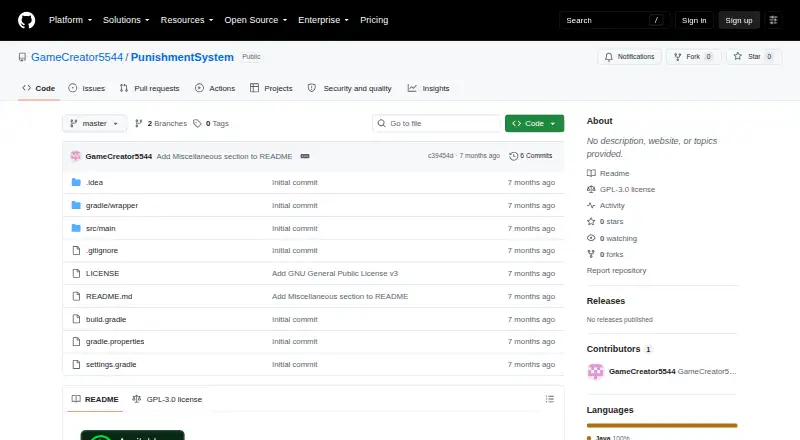Open GameCreator5544 owner link in title

(77, 57)
